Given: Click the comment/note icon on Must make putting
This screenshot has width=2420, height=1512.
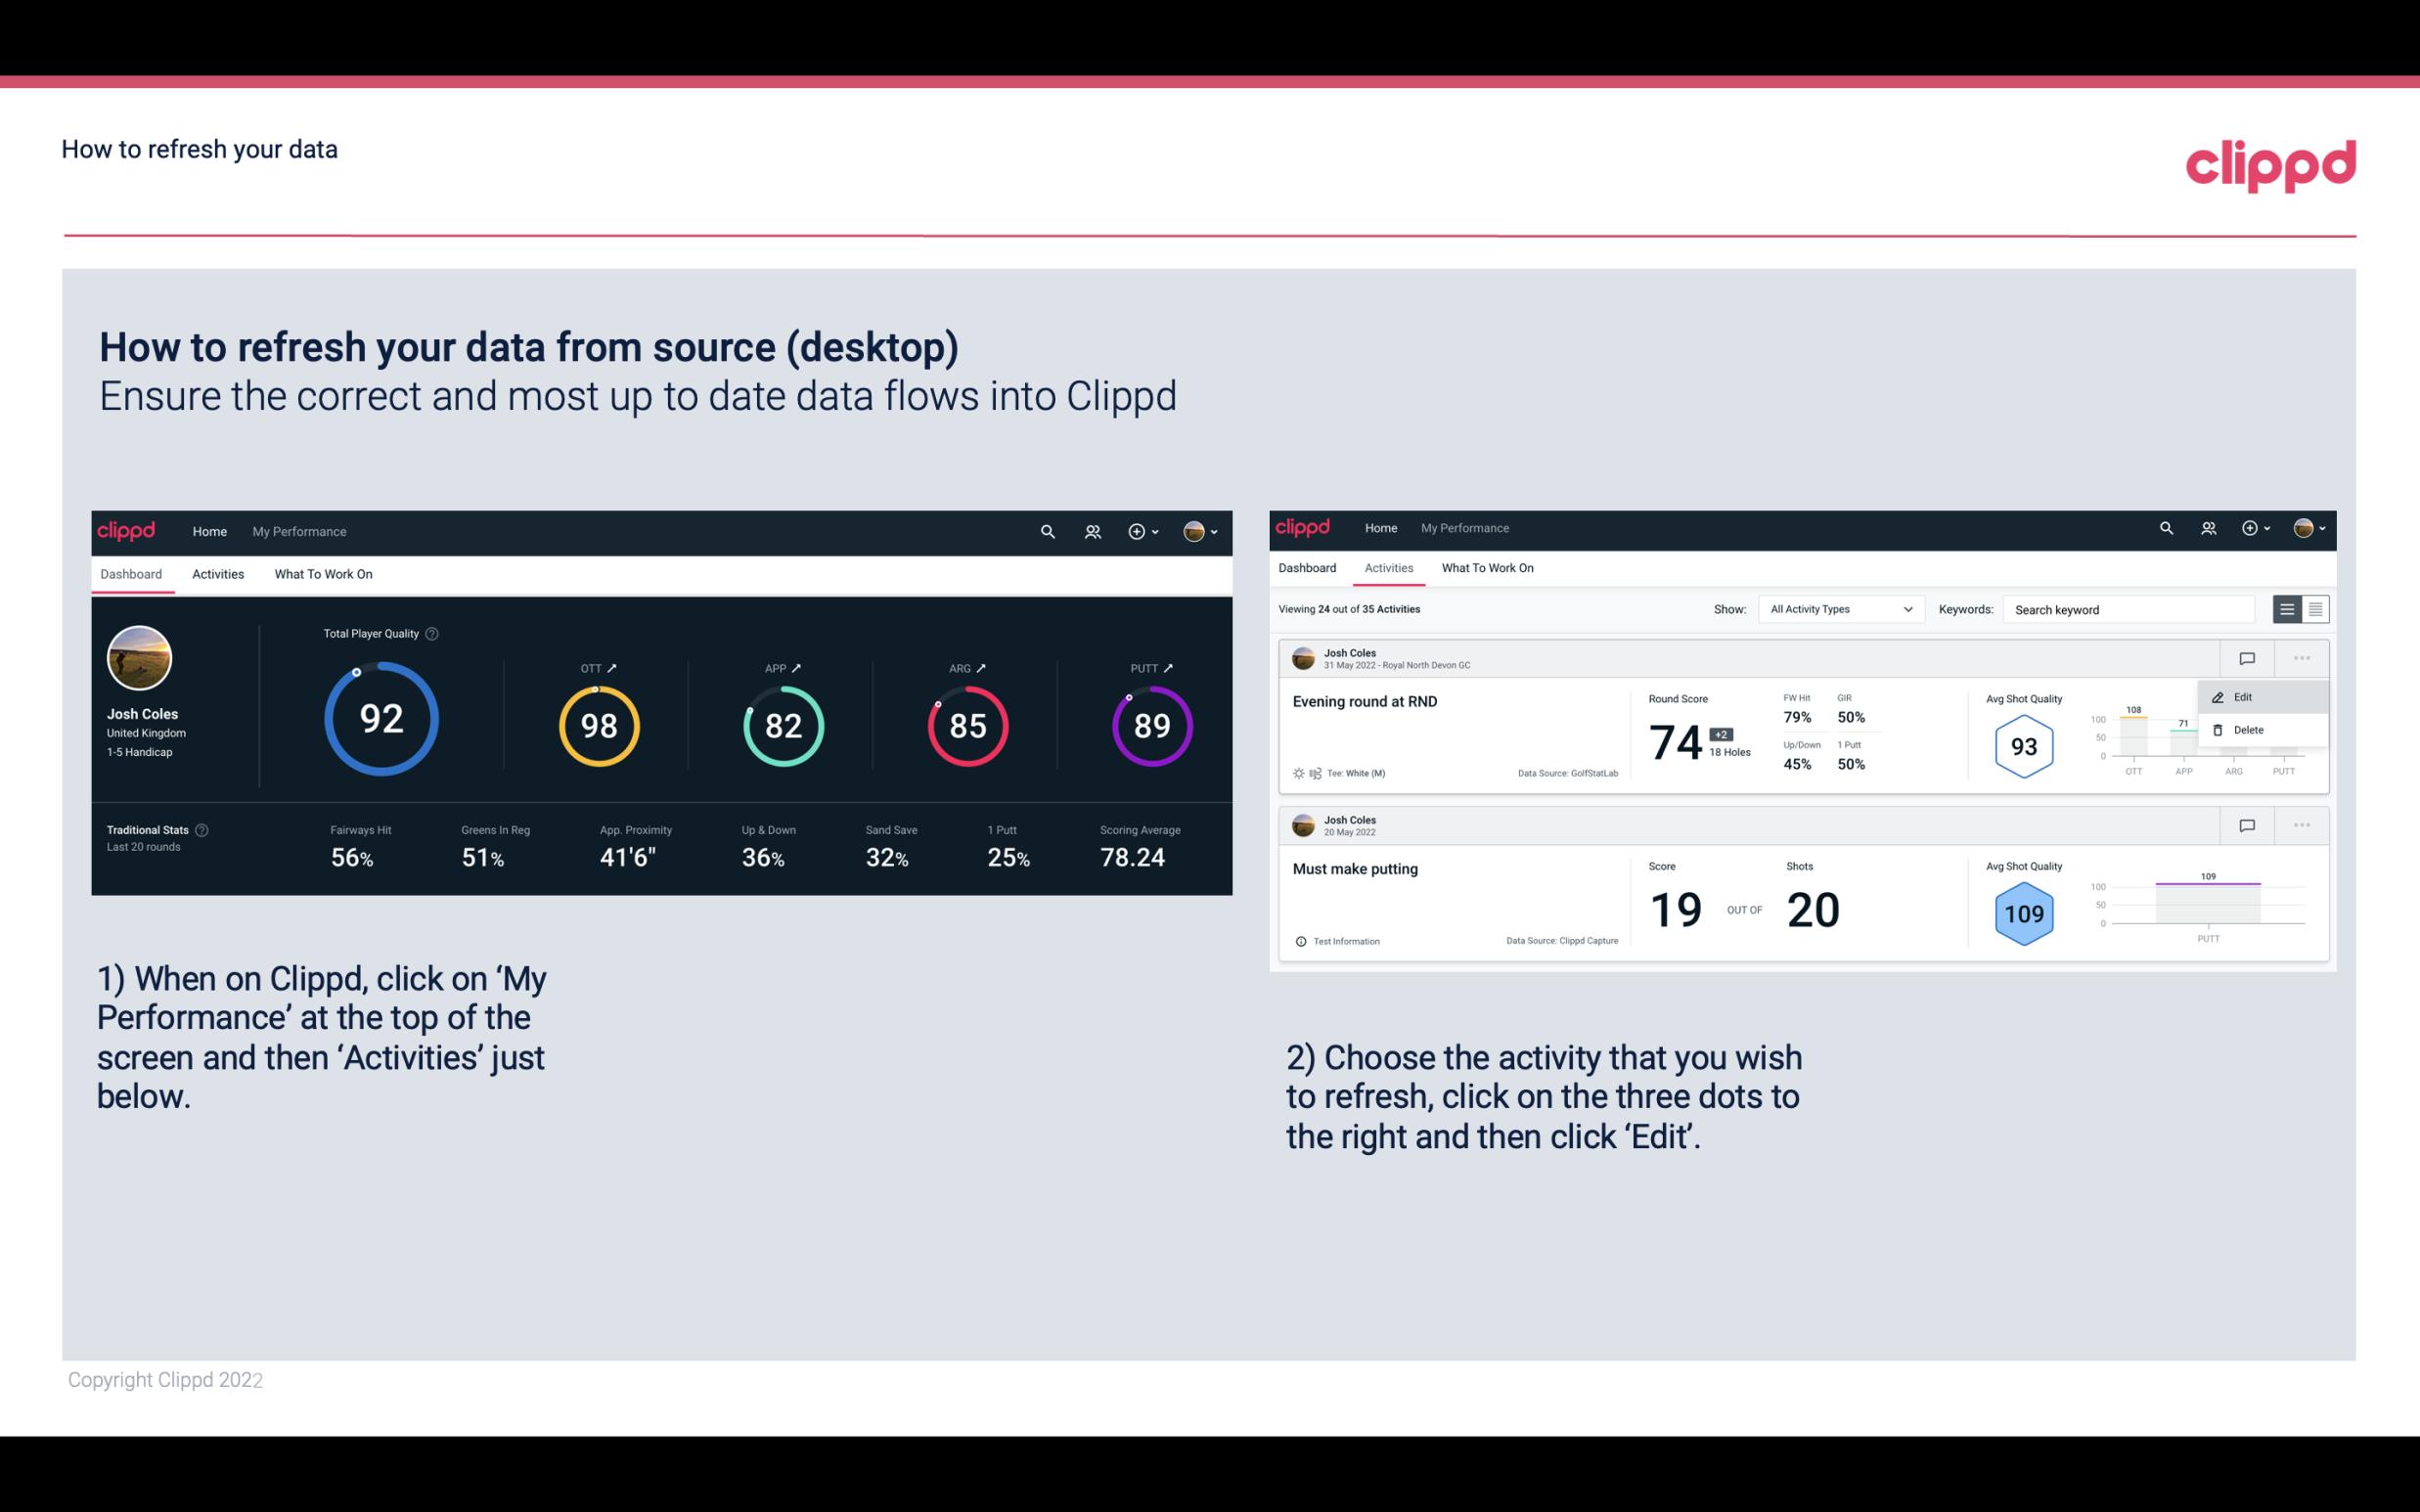Looking at the screenshot, I should [x=2246, y=823].
